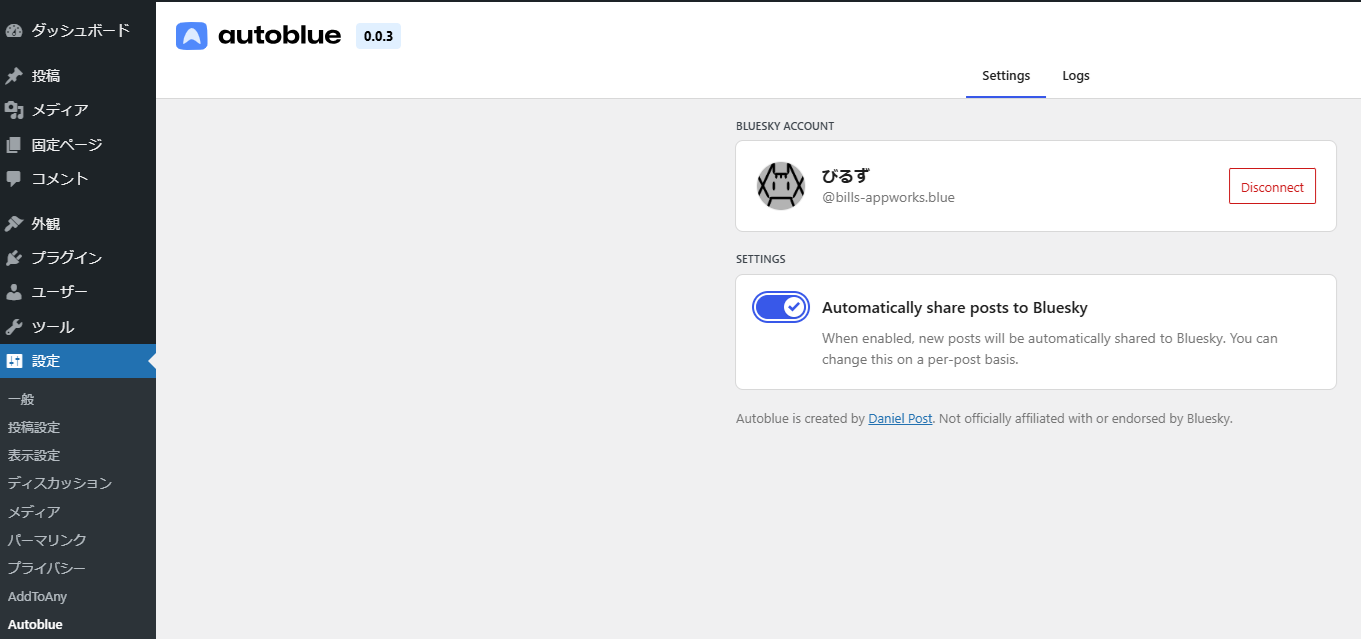Click the pushpin icon for Posts
The width and height of the screenshot is (1361, 639).
pos(14,76)
